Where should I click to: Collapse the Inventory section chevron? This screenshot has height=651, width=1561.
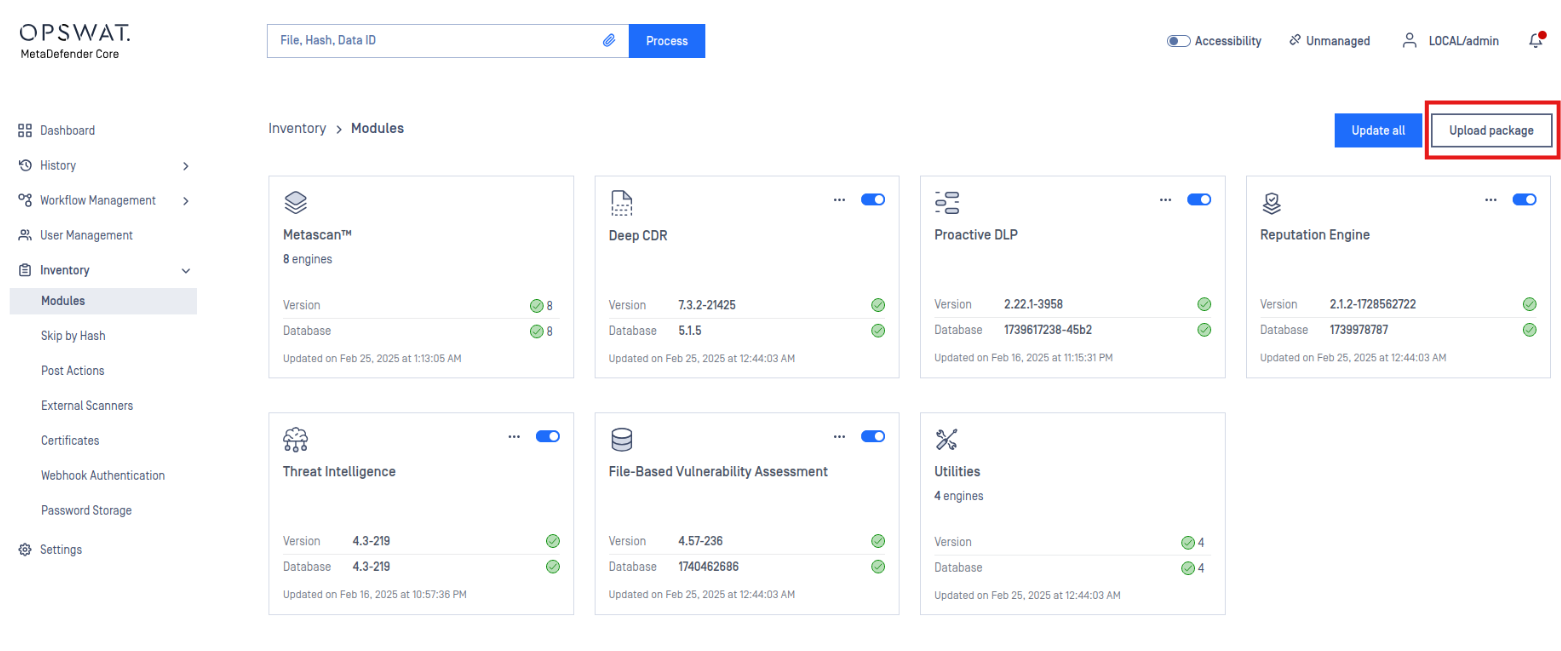[186, 271]
